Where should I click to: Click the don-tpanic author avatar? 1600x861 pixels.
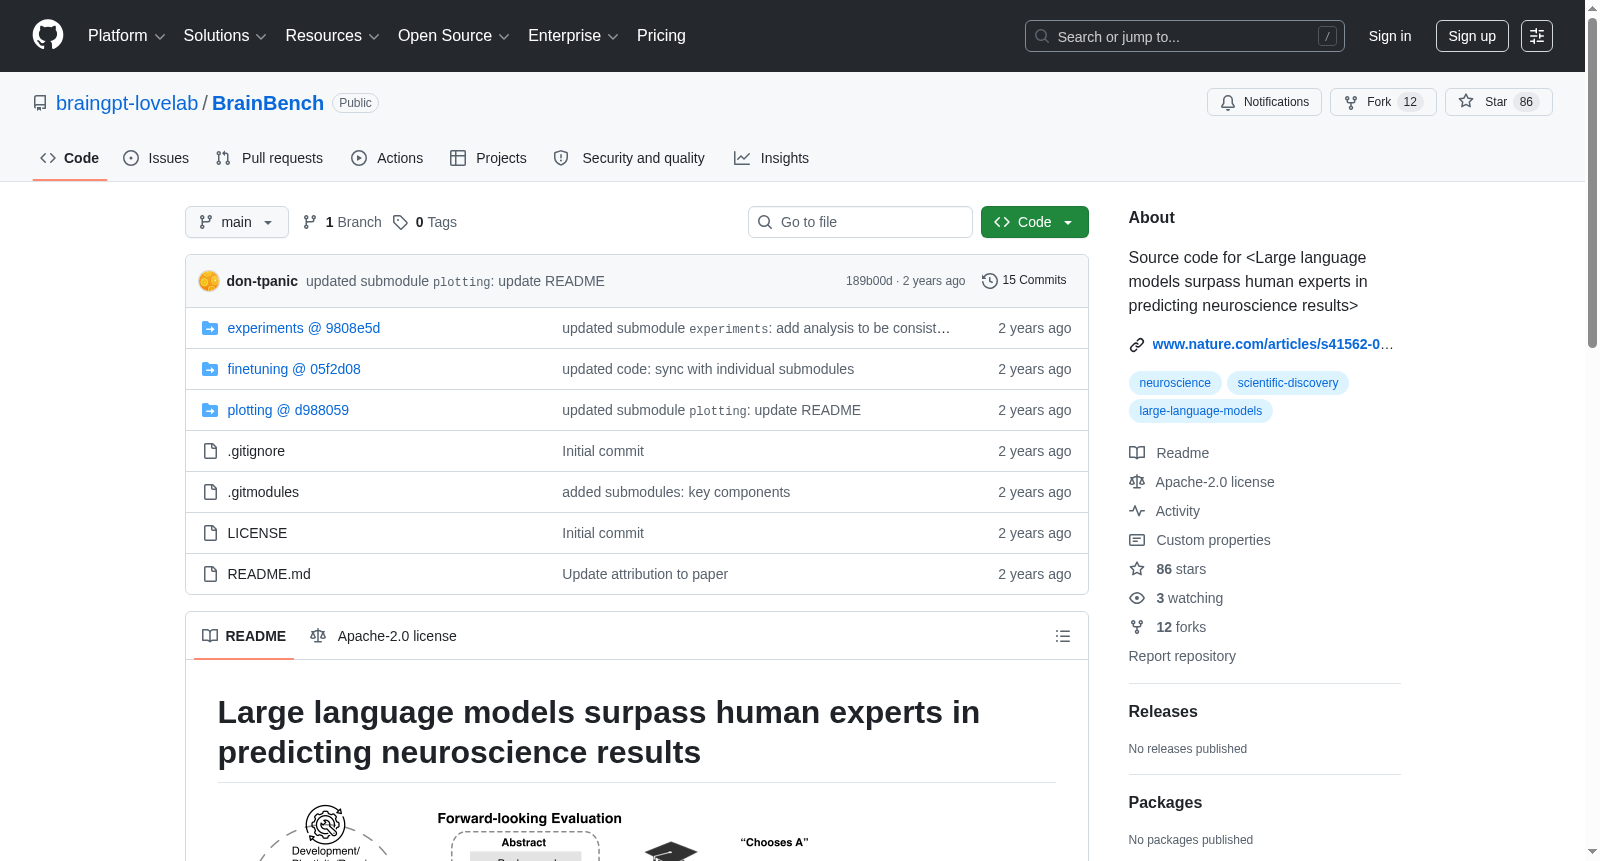pos(209,281)
